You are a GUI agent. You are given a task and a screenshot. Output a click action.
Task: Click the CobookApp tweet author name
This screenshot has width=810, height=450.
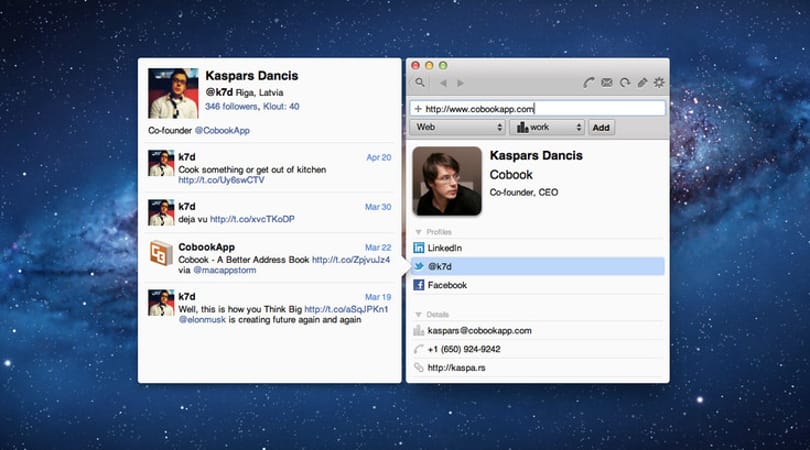click(x=206, y=247)
